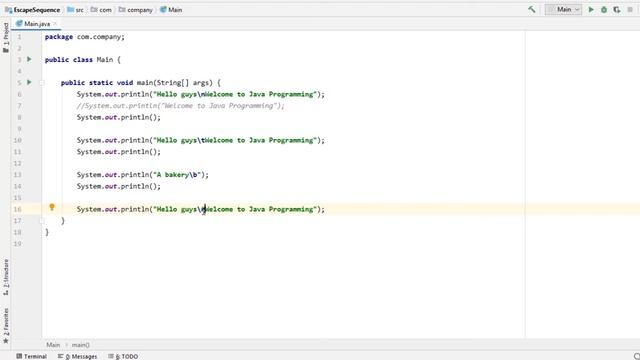
Task: Select the EscapeSequence project breadcrumb
Action: click(33, 9)
